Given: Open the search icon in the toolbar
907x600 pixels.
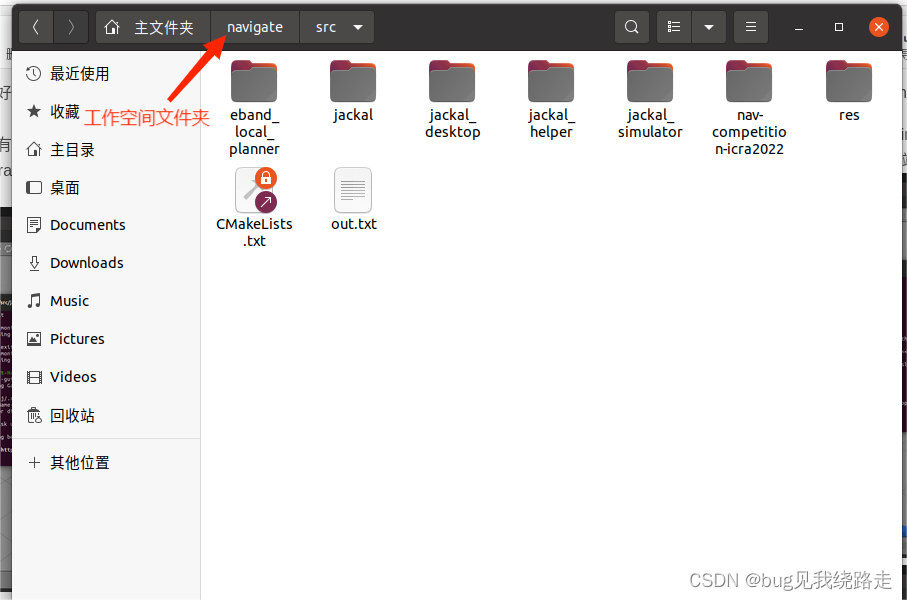Looking at the screenshot, I should (x=631, y=27).
